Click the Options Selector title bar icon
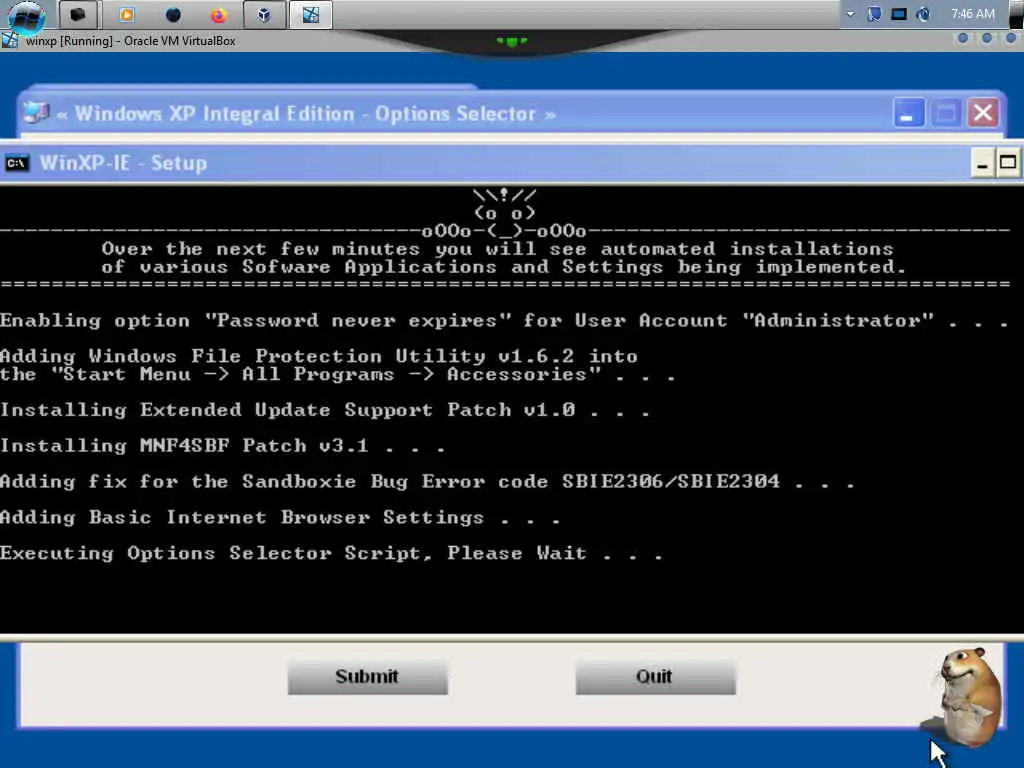This screenshot has height=768, width=1024. pos(36,113)
